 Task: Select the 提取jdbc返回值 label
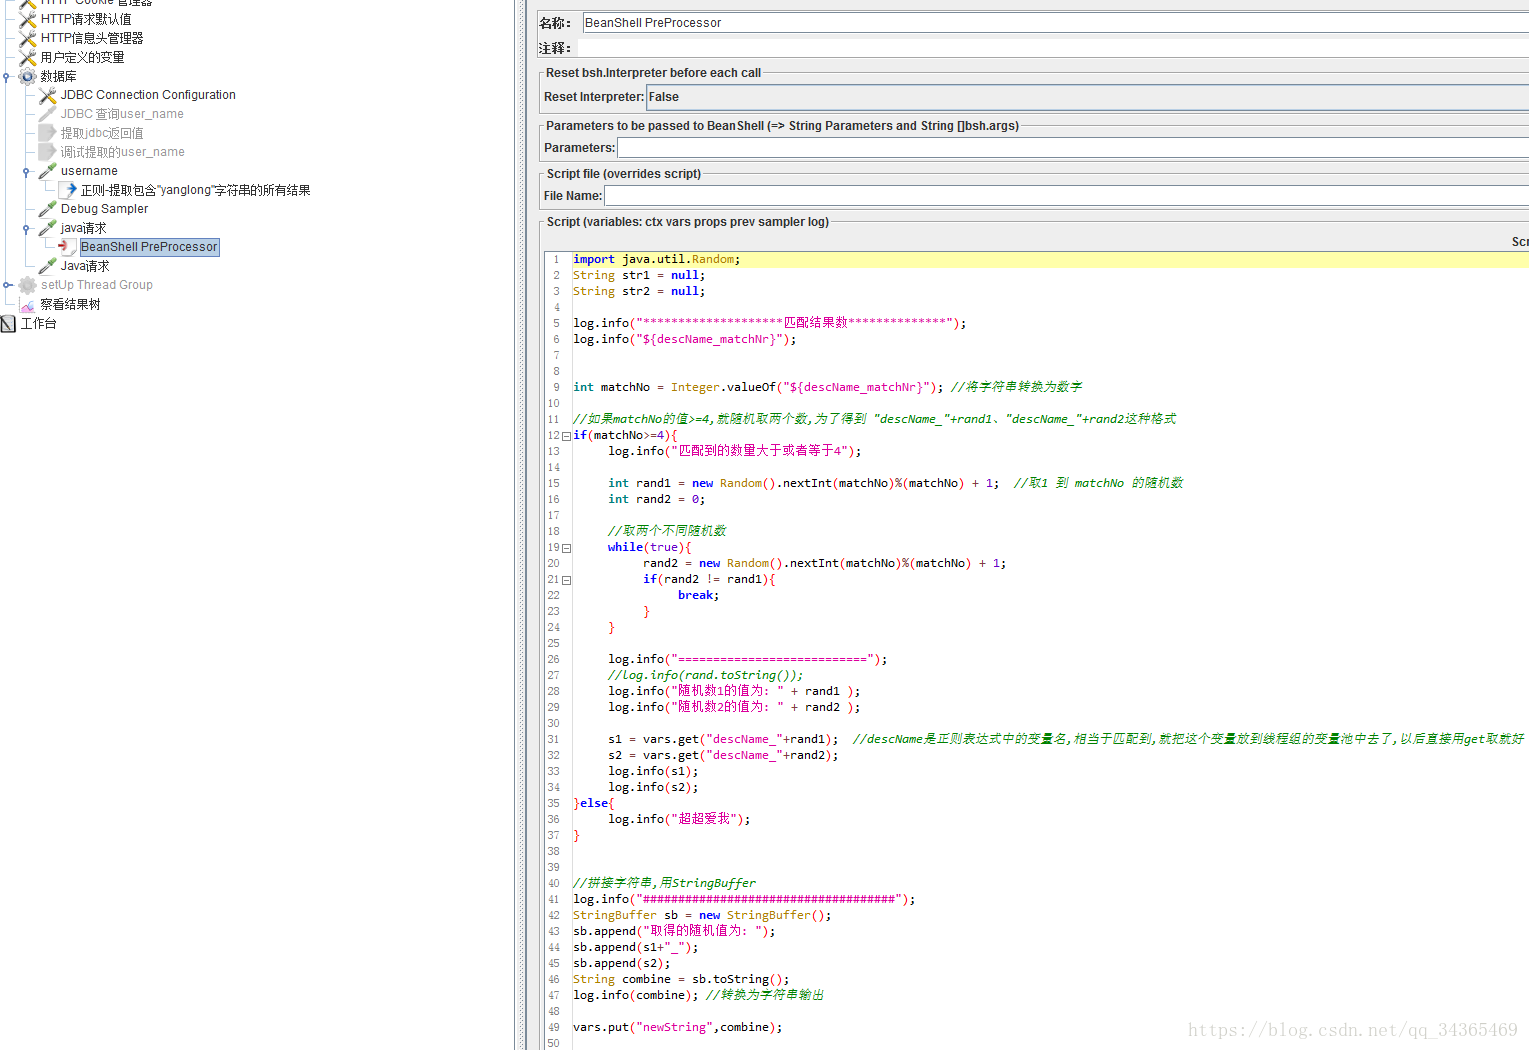[102, 133]
